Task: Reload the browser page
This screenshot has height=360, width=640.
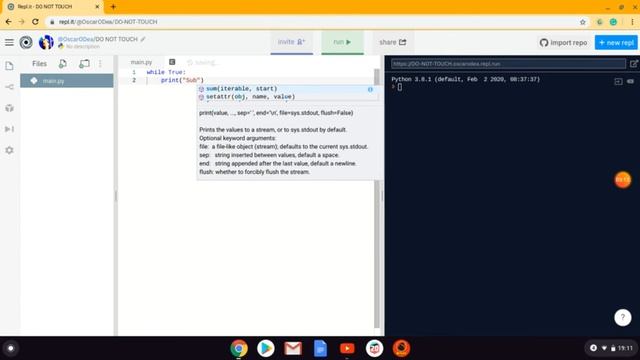Action: 36,22
